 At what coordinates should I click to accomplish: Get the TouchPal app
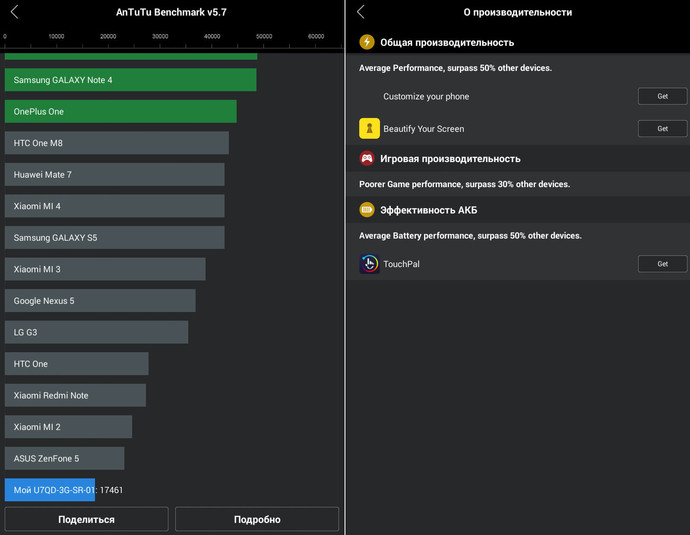coord(662,264)
